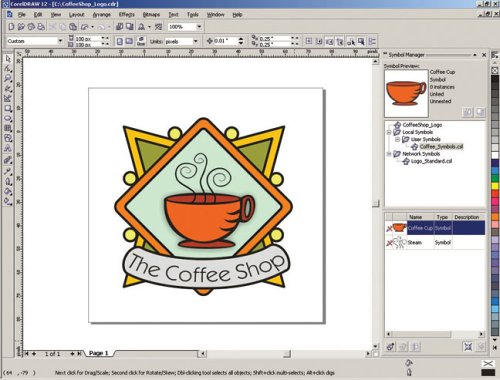500x380 pixels.
Task: Click the Import icon in toolbar
Action: pyautogui.click(x=119, y=27)
